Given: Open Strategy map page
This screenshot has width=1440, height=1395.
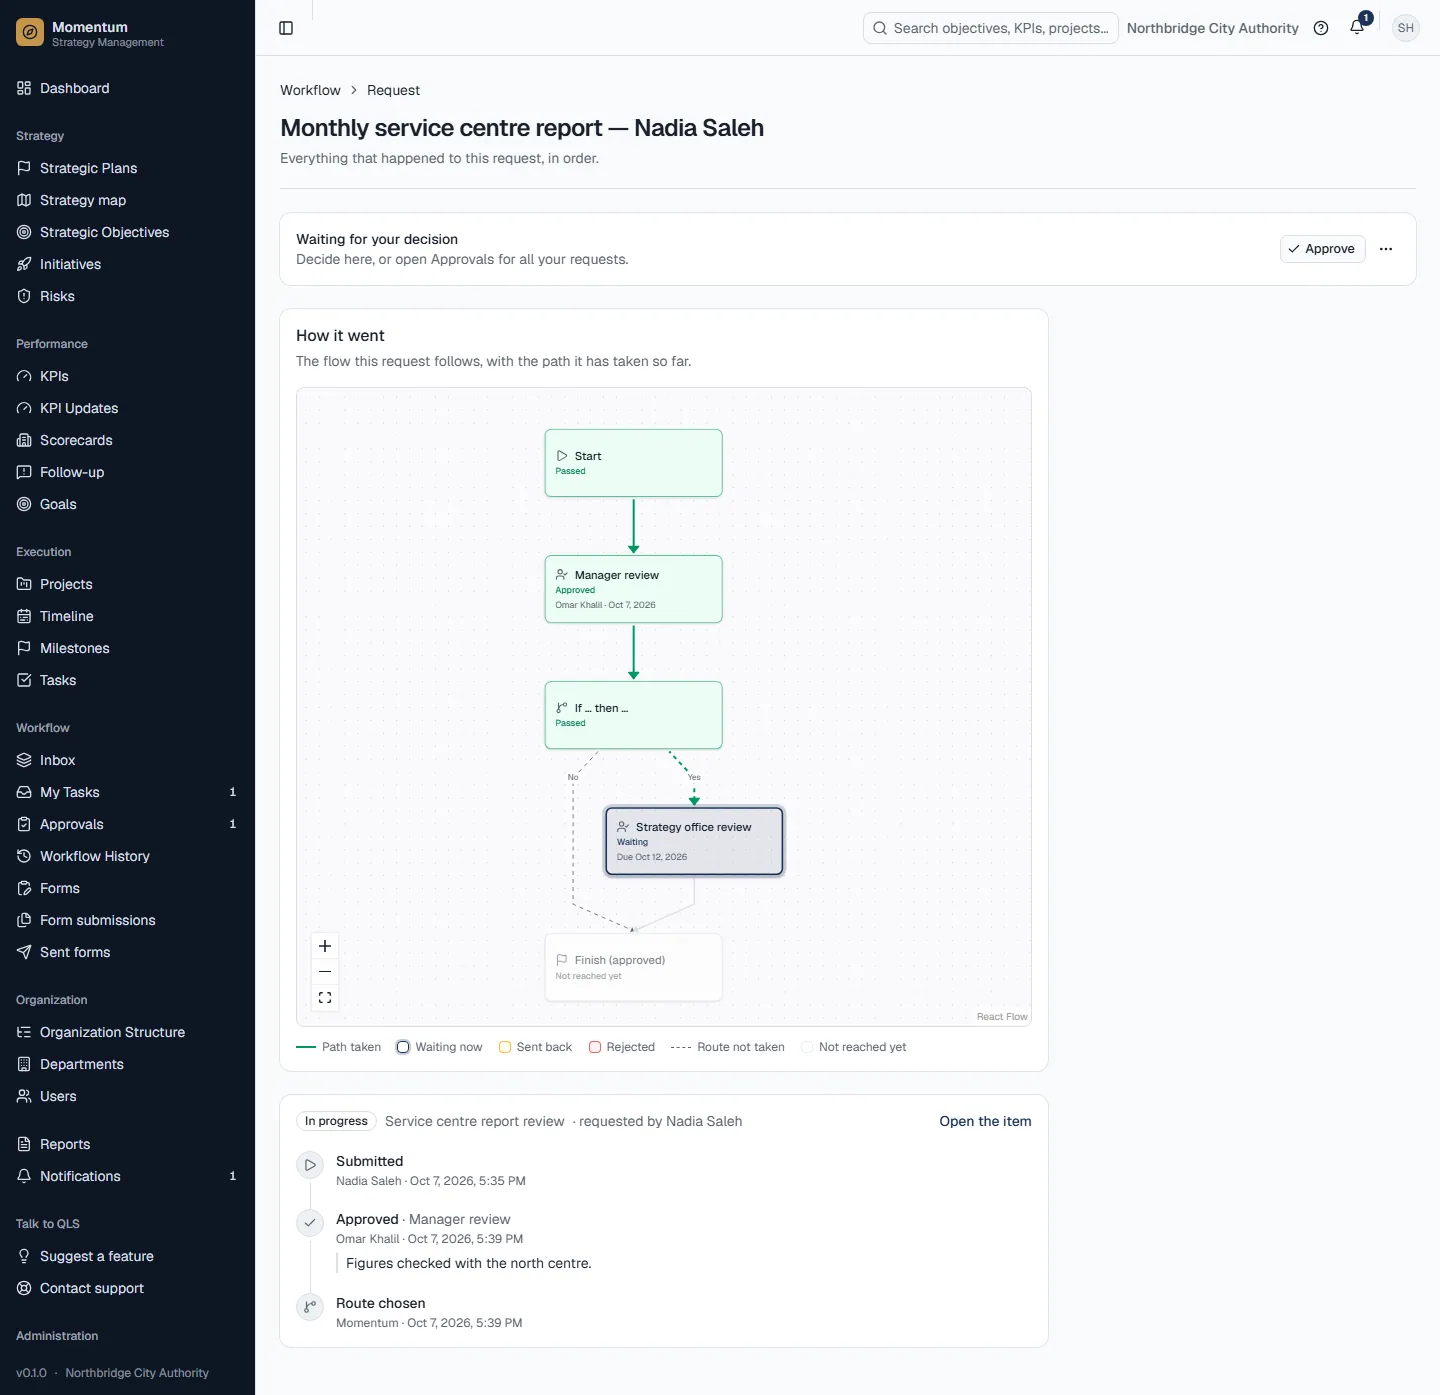Looking at the screenshot, I should coord(127,200).
